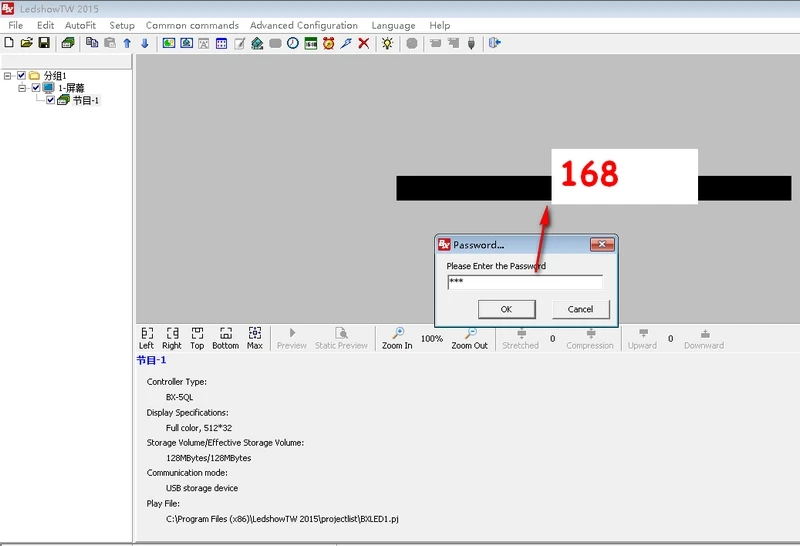Add a clock area with the dial icon
Image resolution: width=800 pixels, height=546 pixels.
(292, 43)
